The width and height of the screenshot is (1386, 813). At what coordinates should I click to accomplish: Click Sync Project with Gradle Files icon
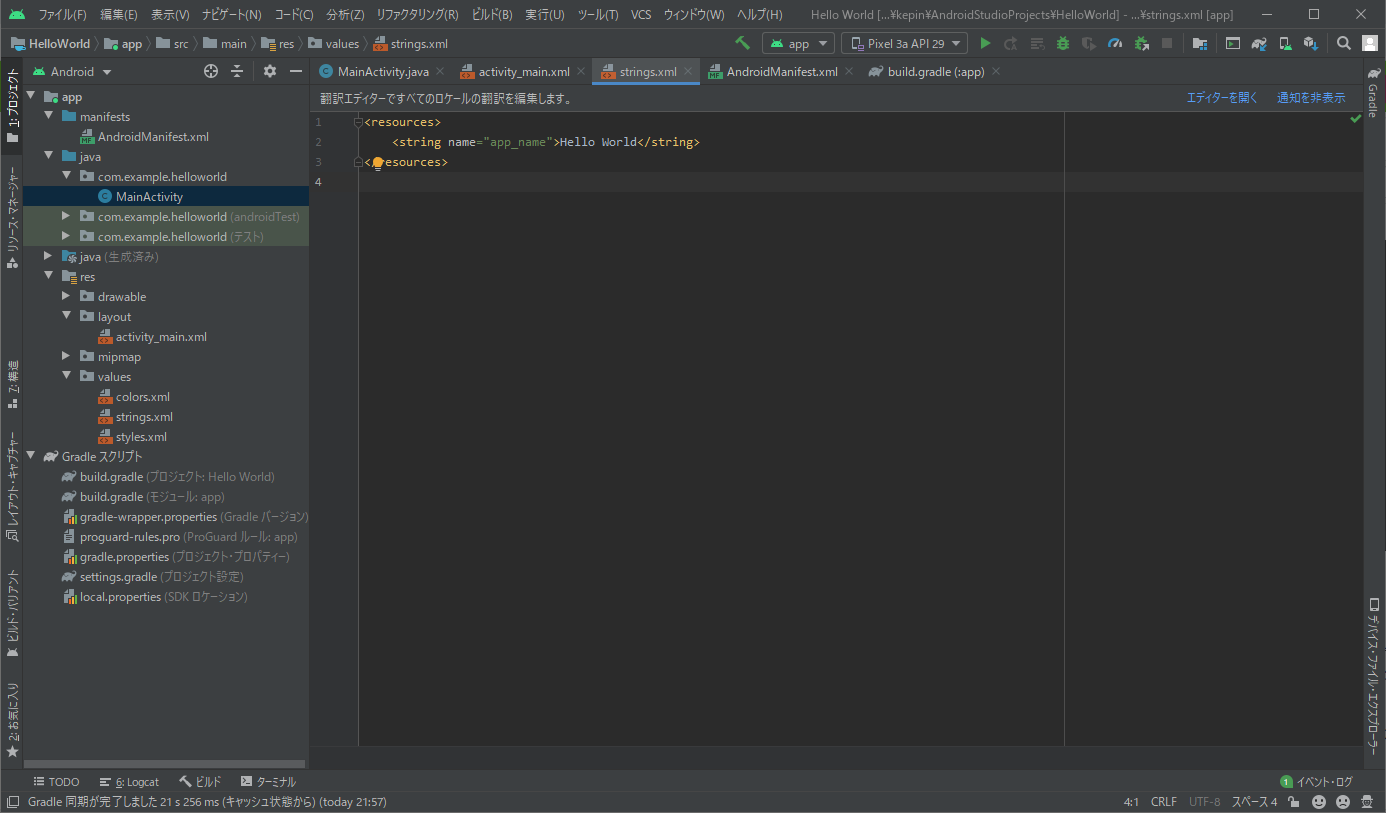[1259, 43]
